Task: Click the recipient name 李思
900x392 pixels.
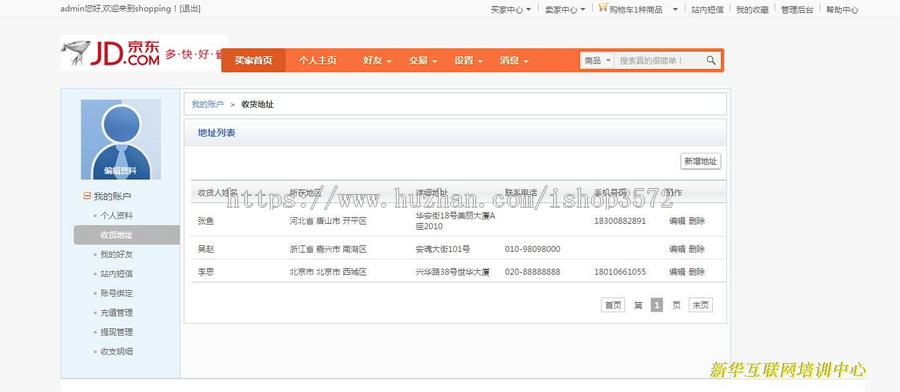Action: pyautogui.click(x=206, y=272)
